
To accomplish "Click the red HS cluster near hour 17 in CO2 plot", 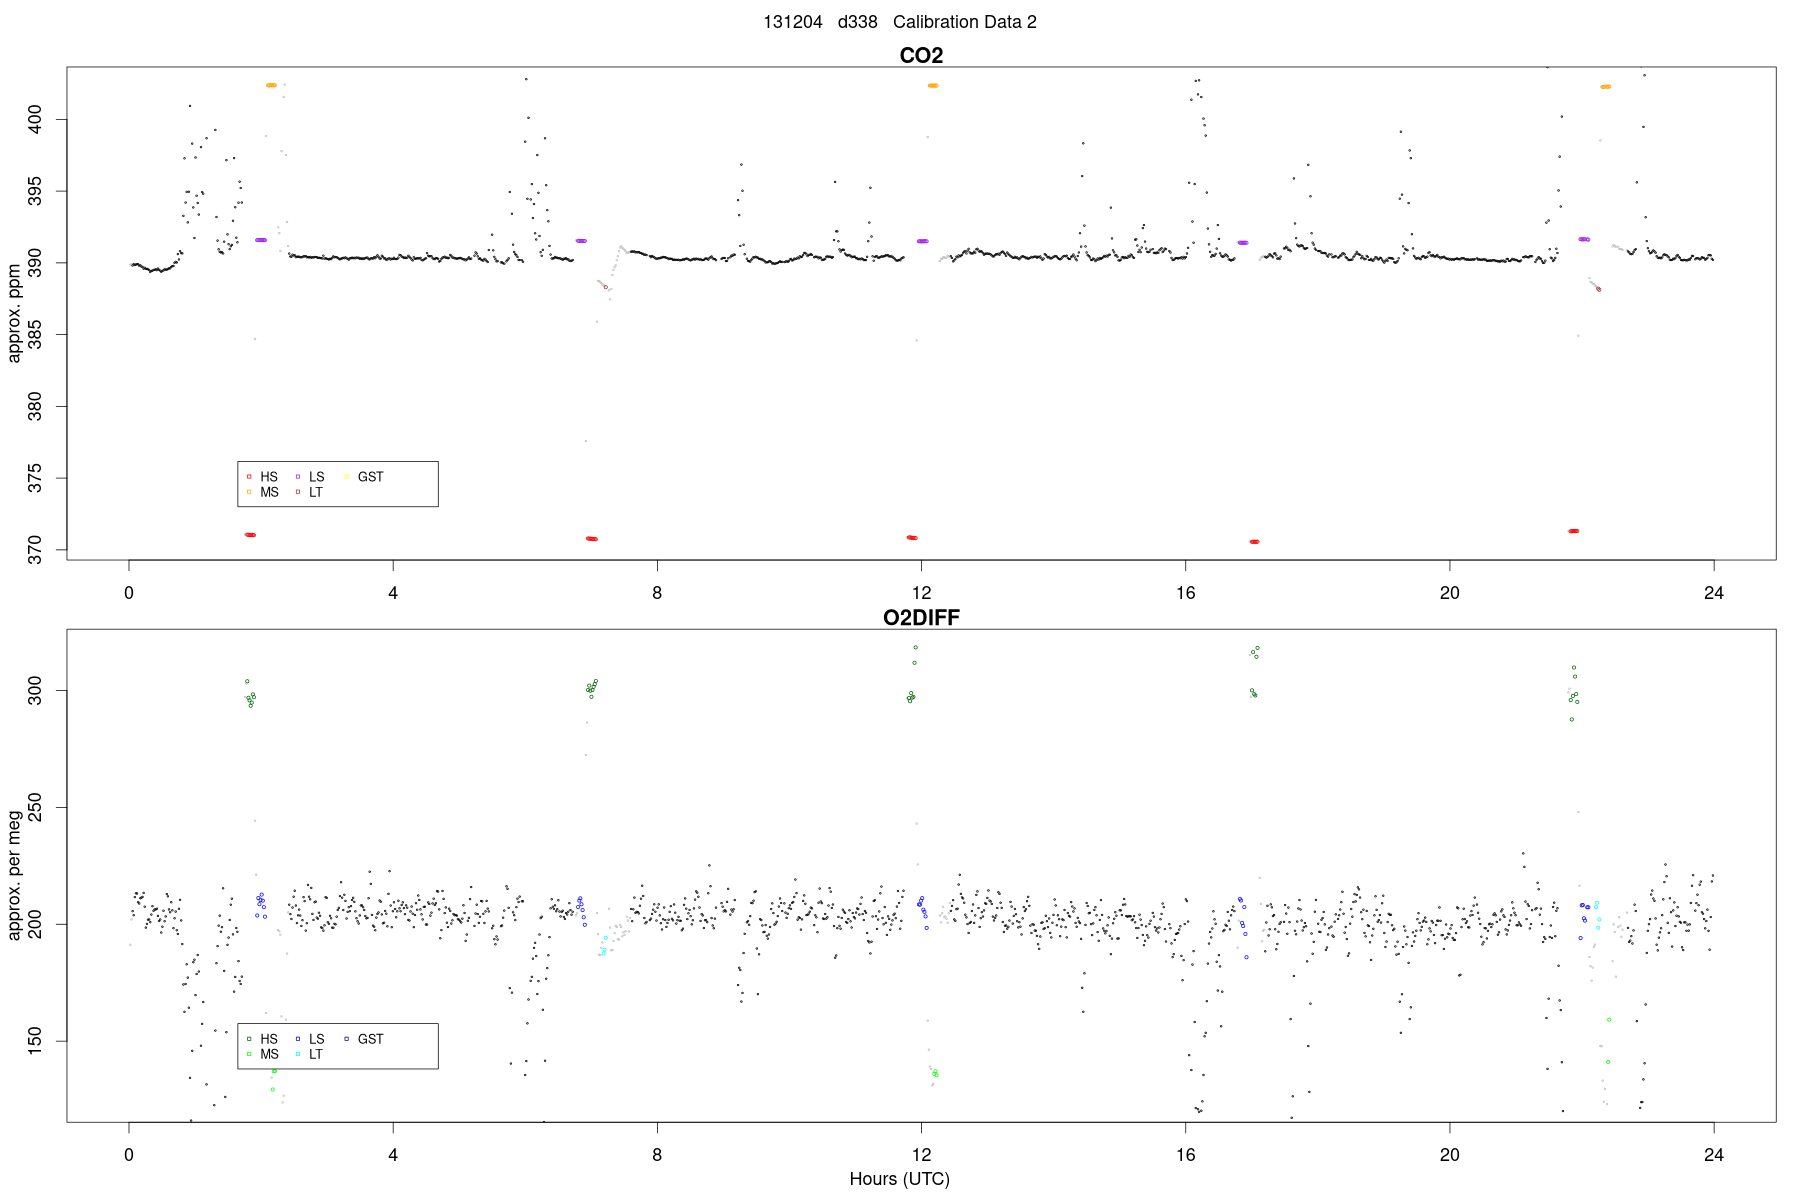I will pos(1254,542).
